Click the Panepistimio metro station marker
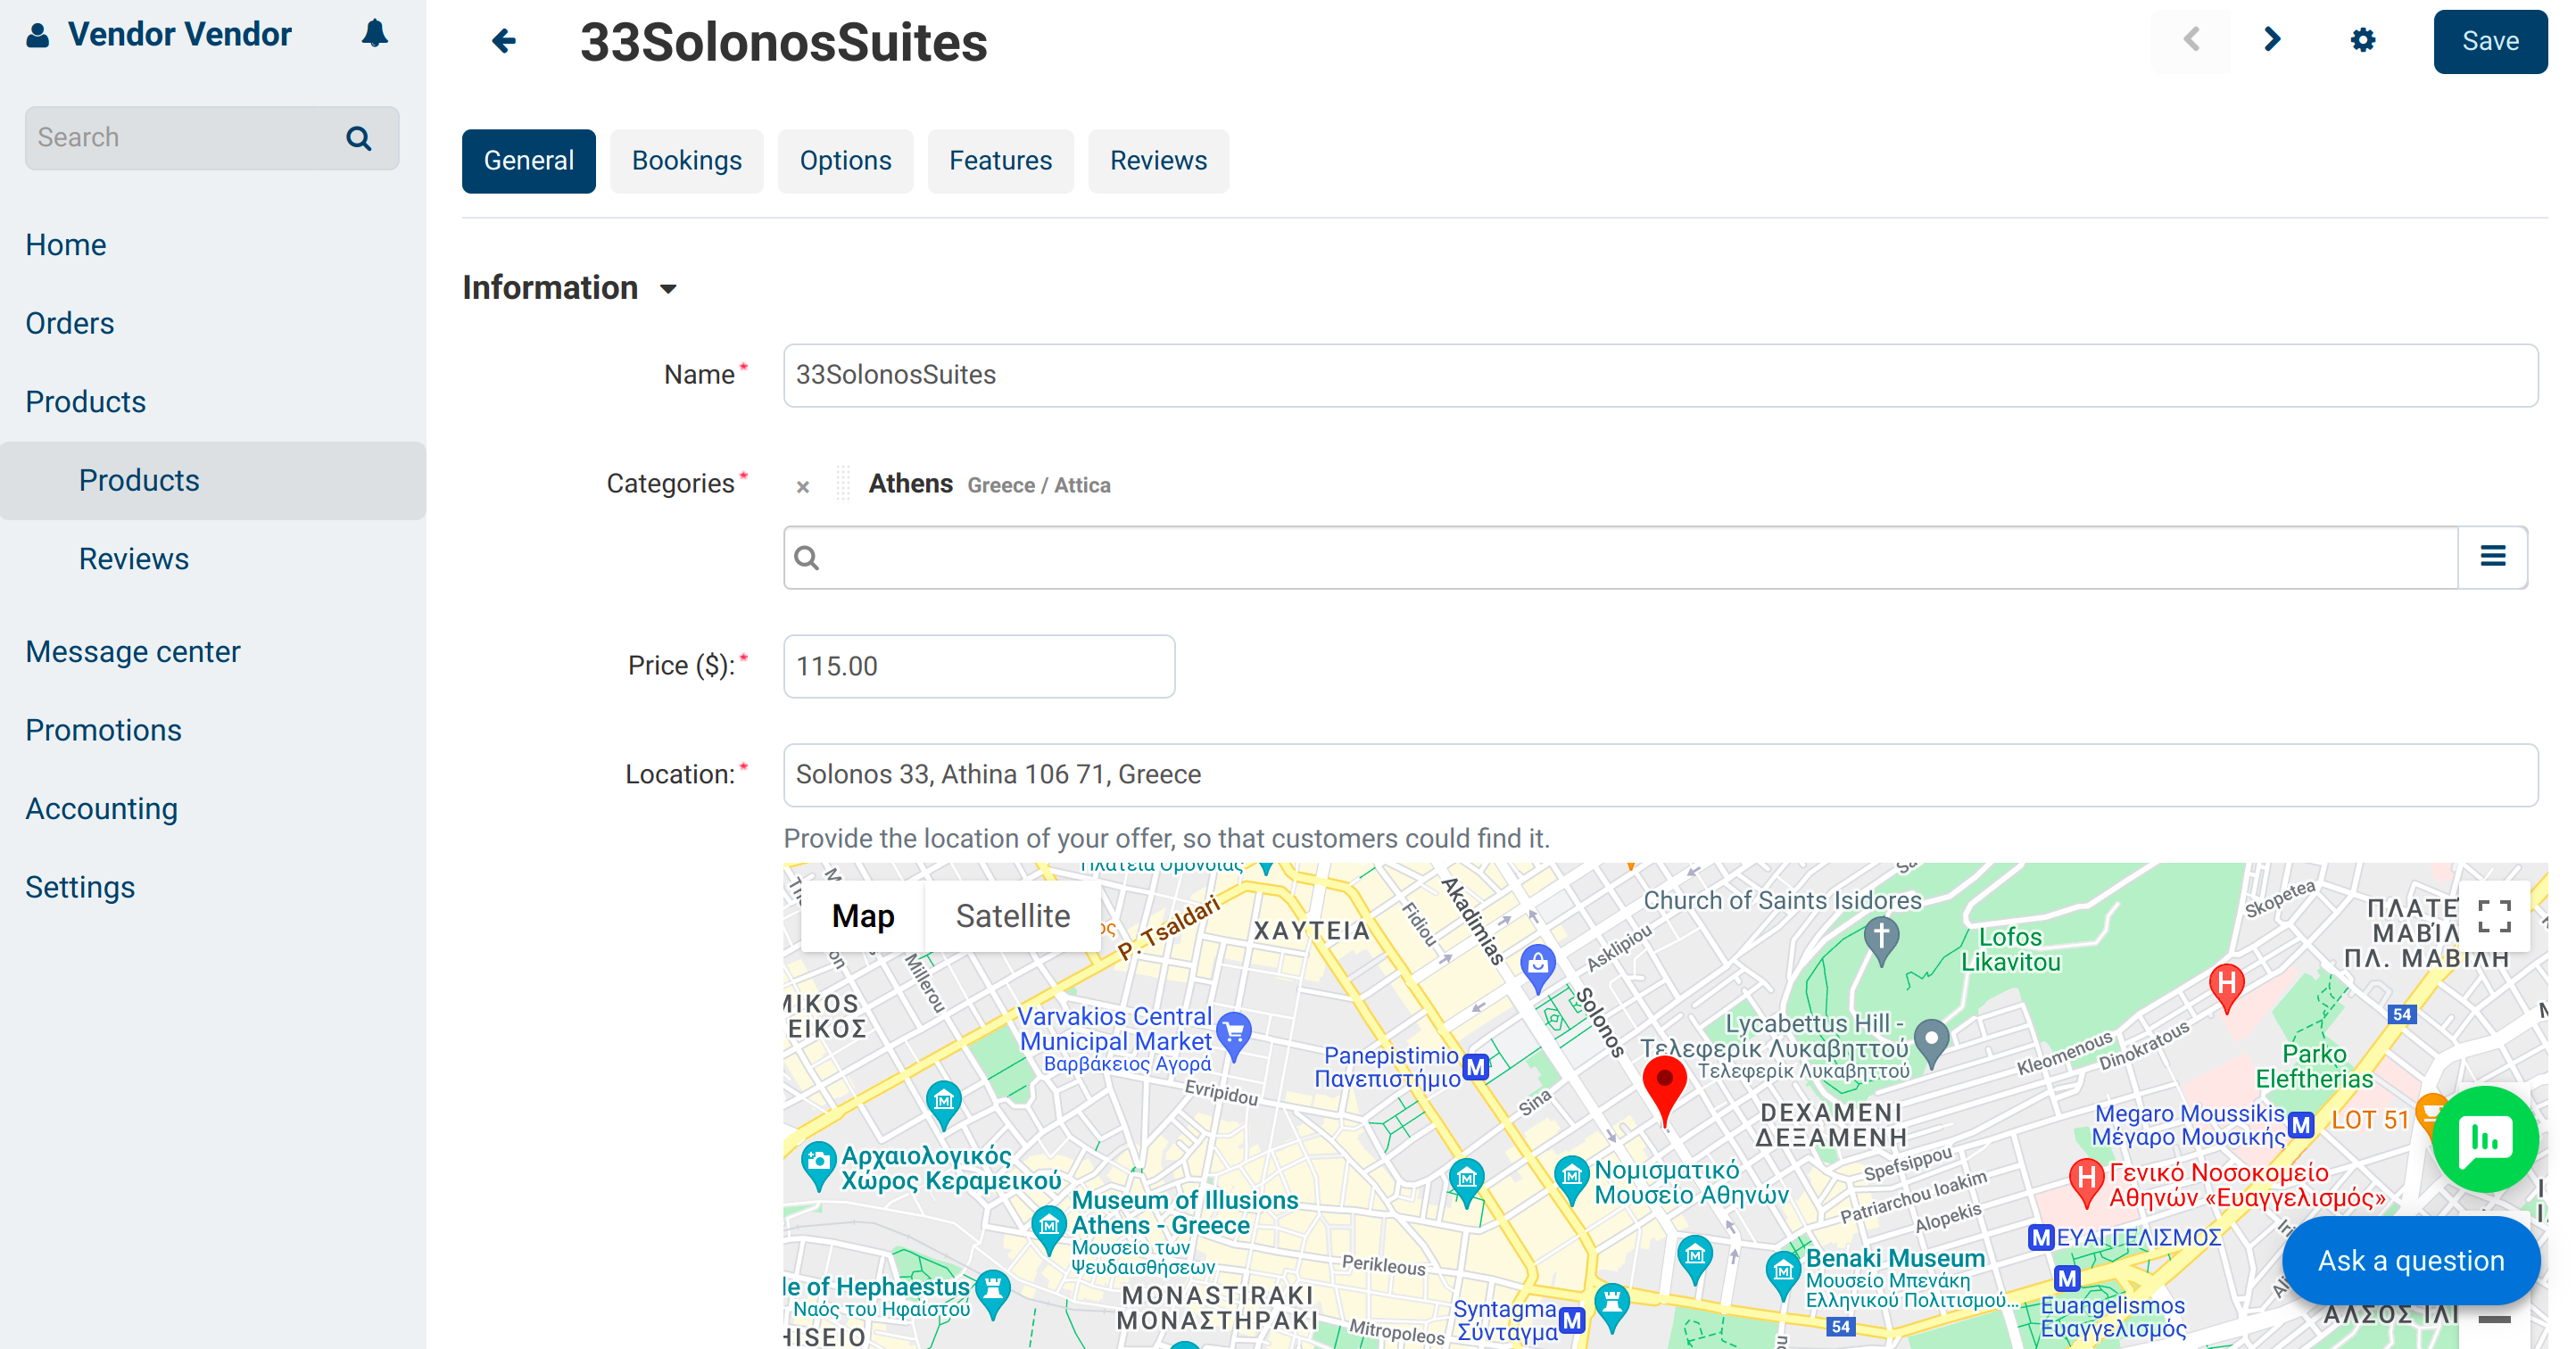 tap(1476, 1067)
